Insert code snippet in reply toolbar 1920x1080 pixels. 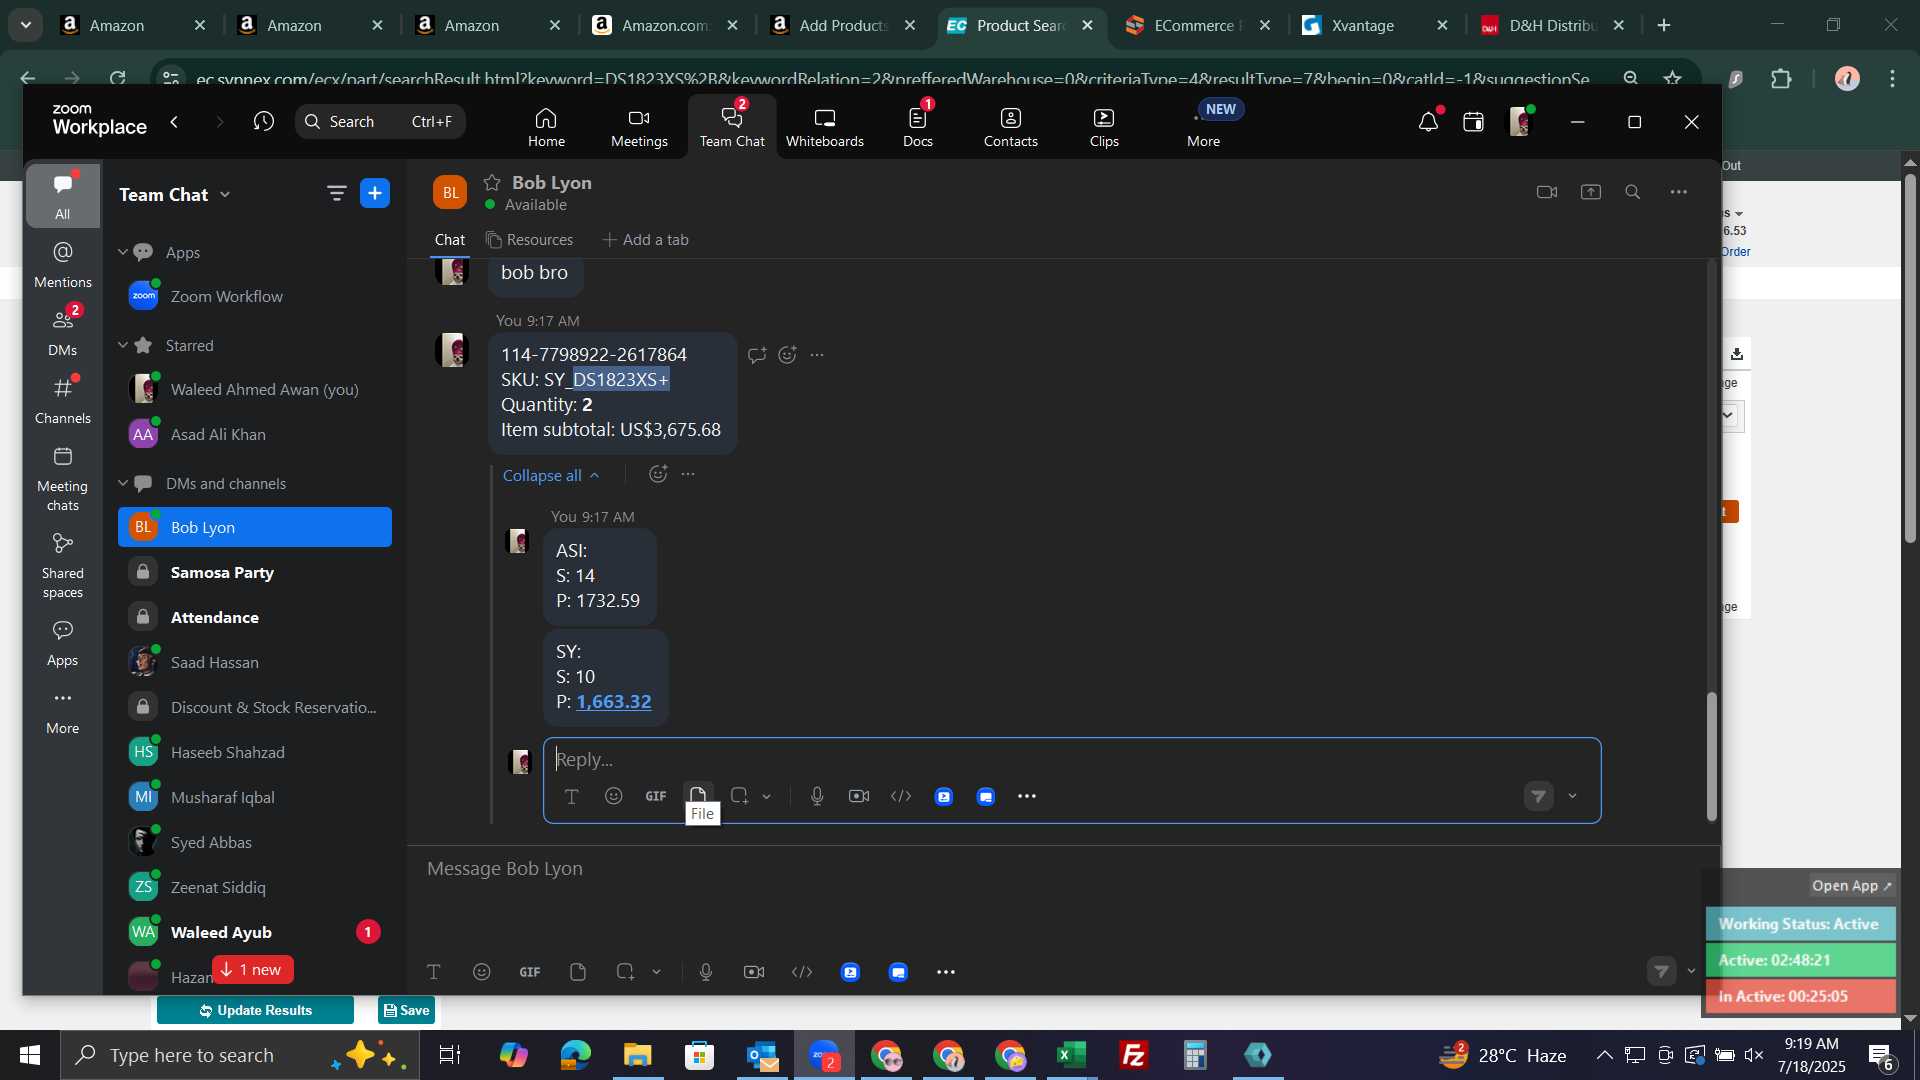900,796
